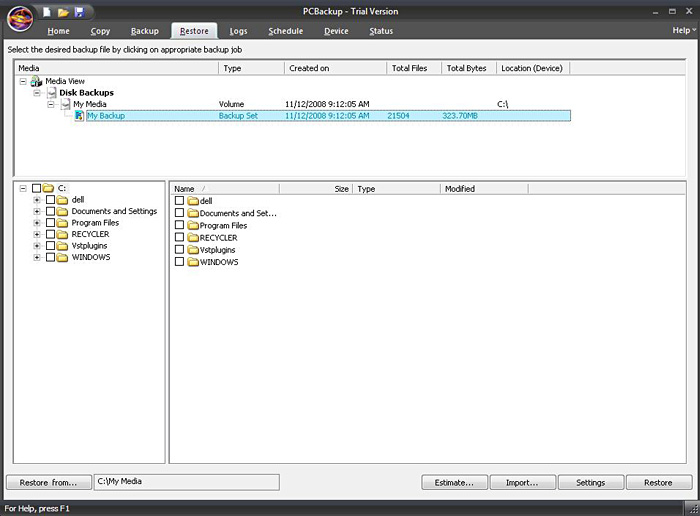
Task: Check the C: drive checkbox in tree
Action: [37, 188]
